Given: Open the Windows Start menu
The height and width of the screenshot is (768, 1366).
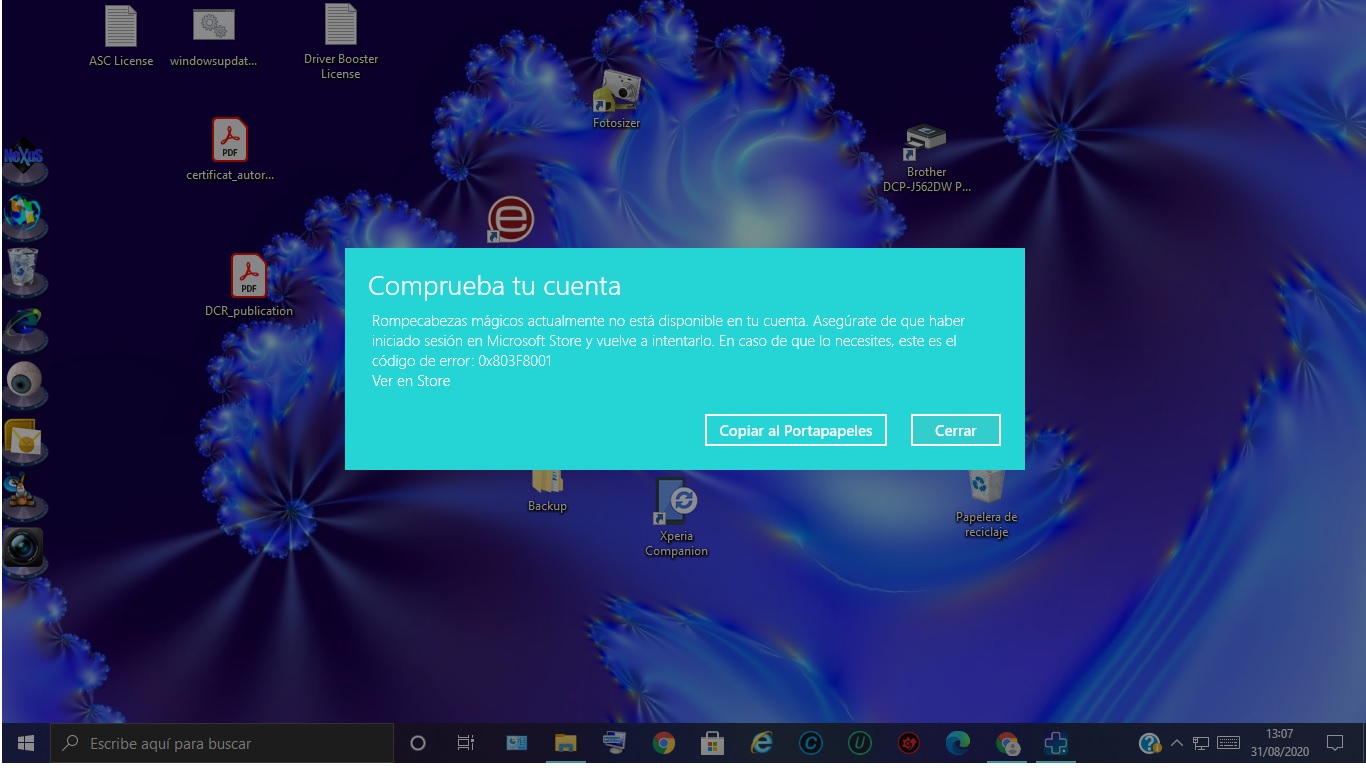Looking at the screenshot, I should coord(26,743).
